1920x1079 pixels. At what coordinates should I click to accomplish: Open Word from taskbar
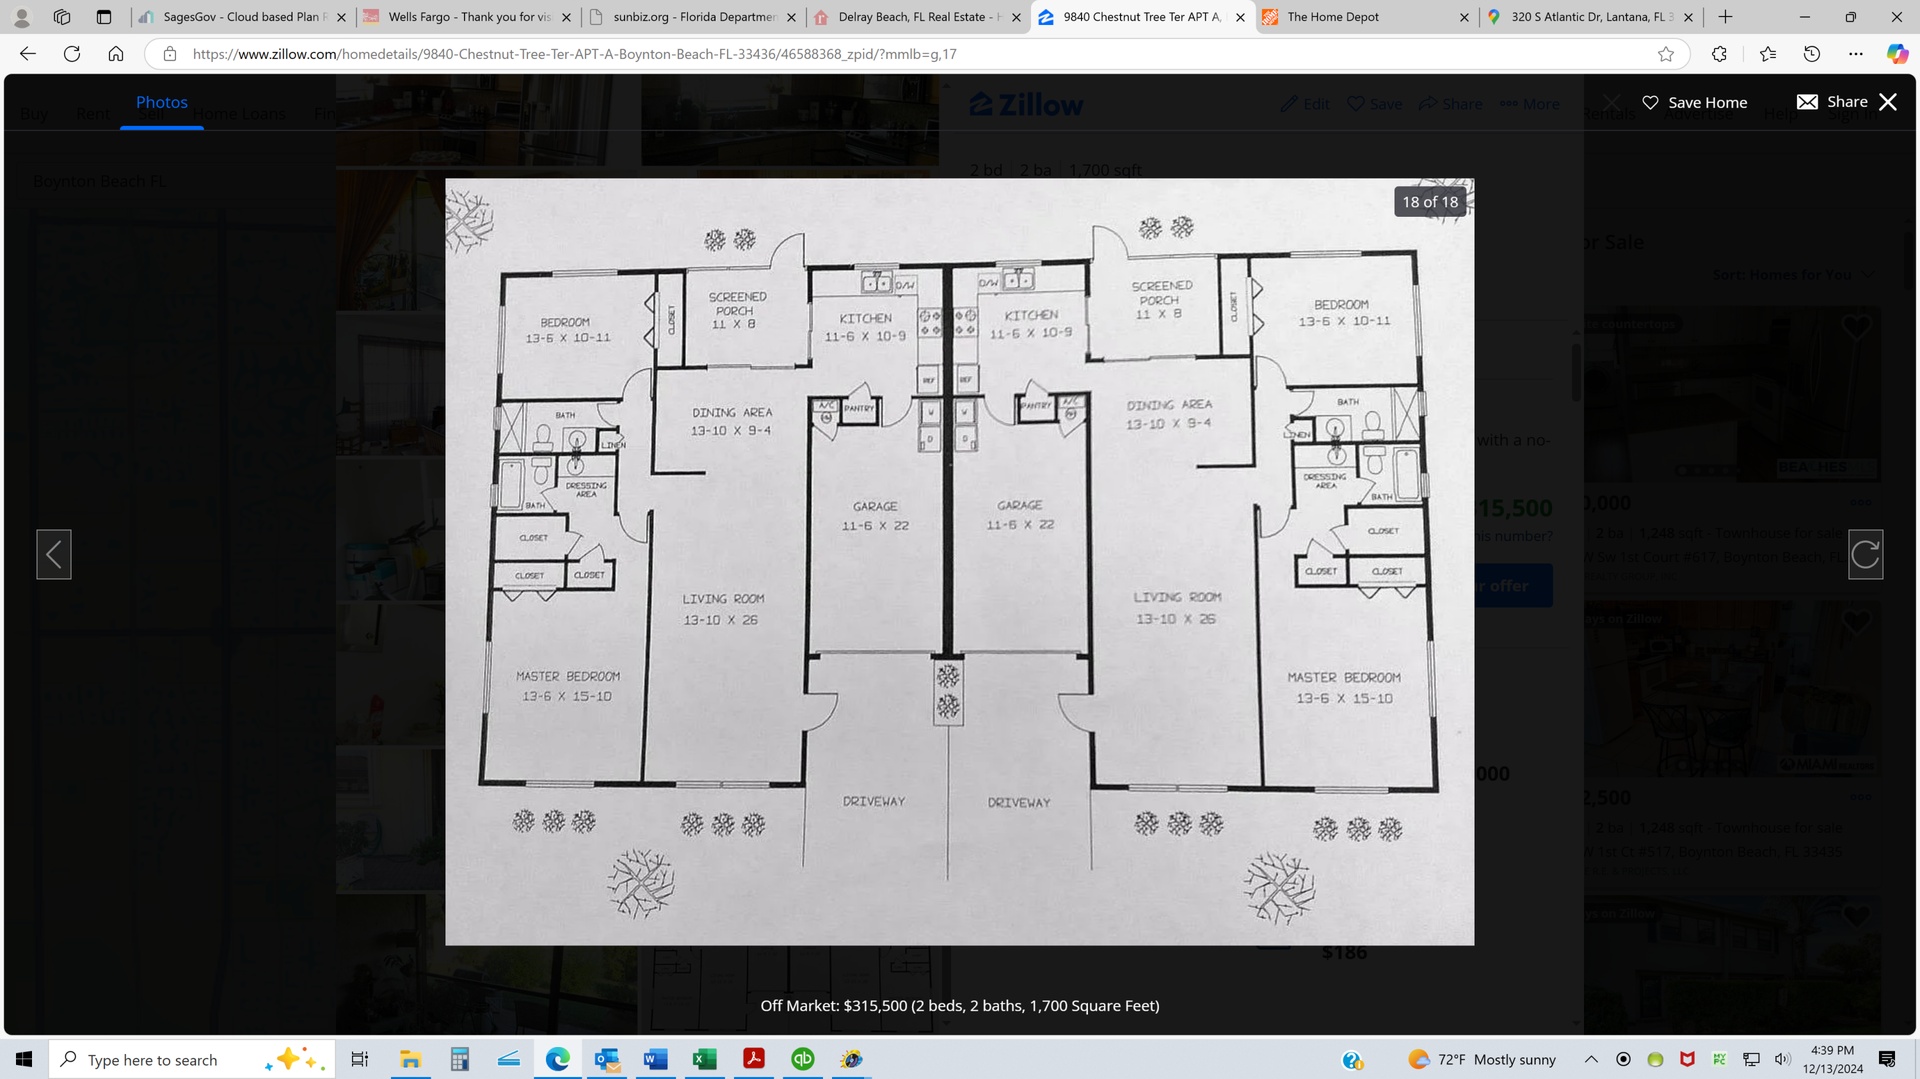pos(656,1059)
